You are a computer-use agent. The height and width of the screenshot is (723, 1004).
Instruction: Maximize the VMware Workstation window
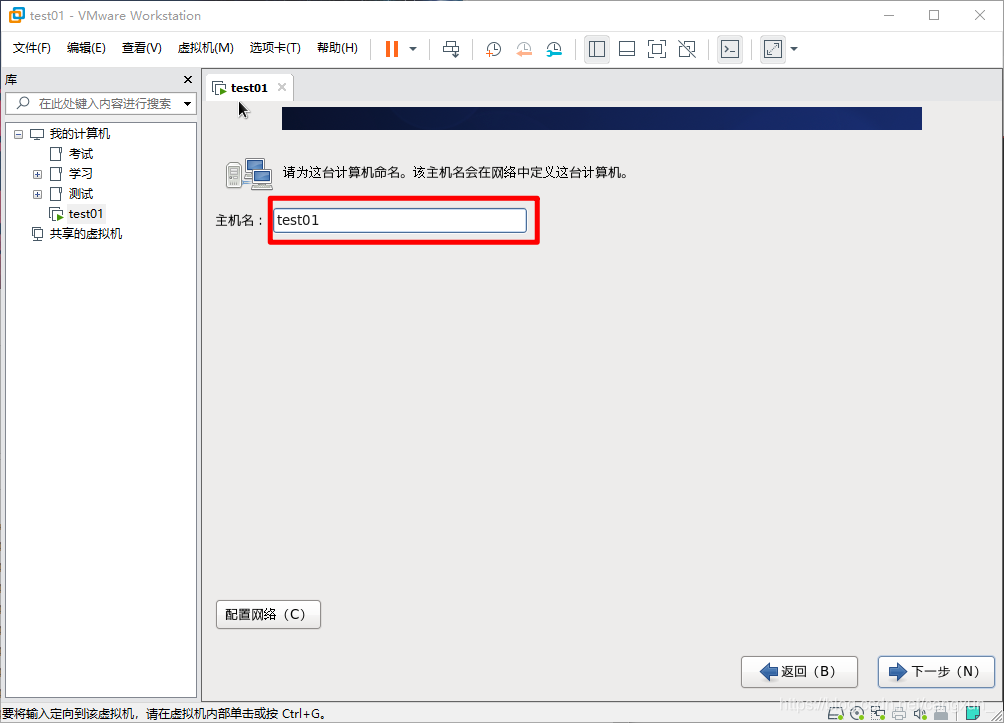[934, 15]
